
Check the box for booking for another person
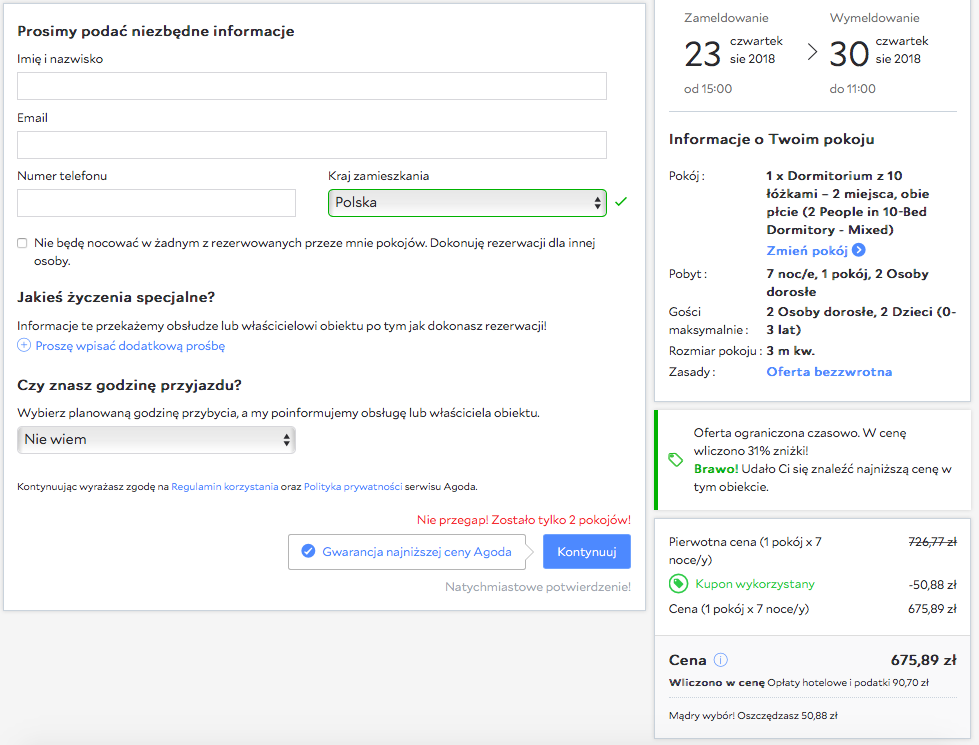click(22, 243)
